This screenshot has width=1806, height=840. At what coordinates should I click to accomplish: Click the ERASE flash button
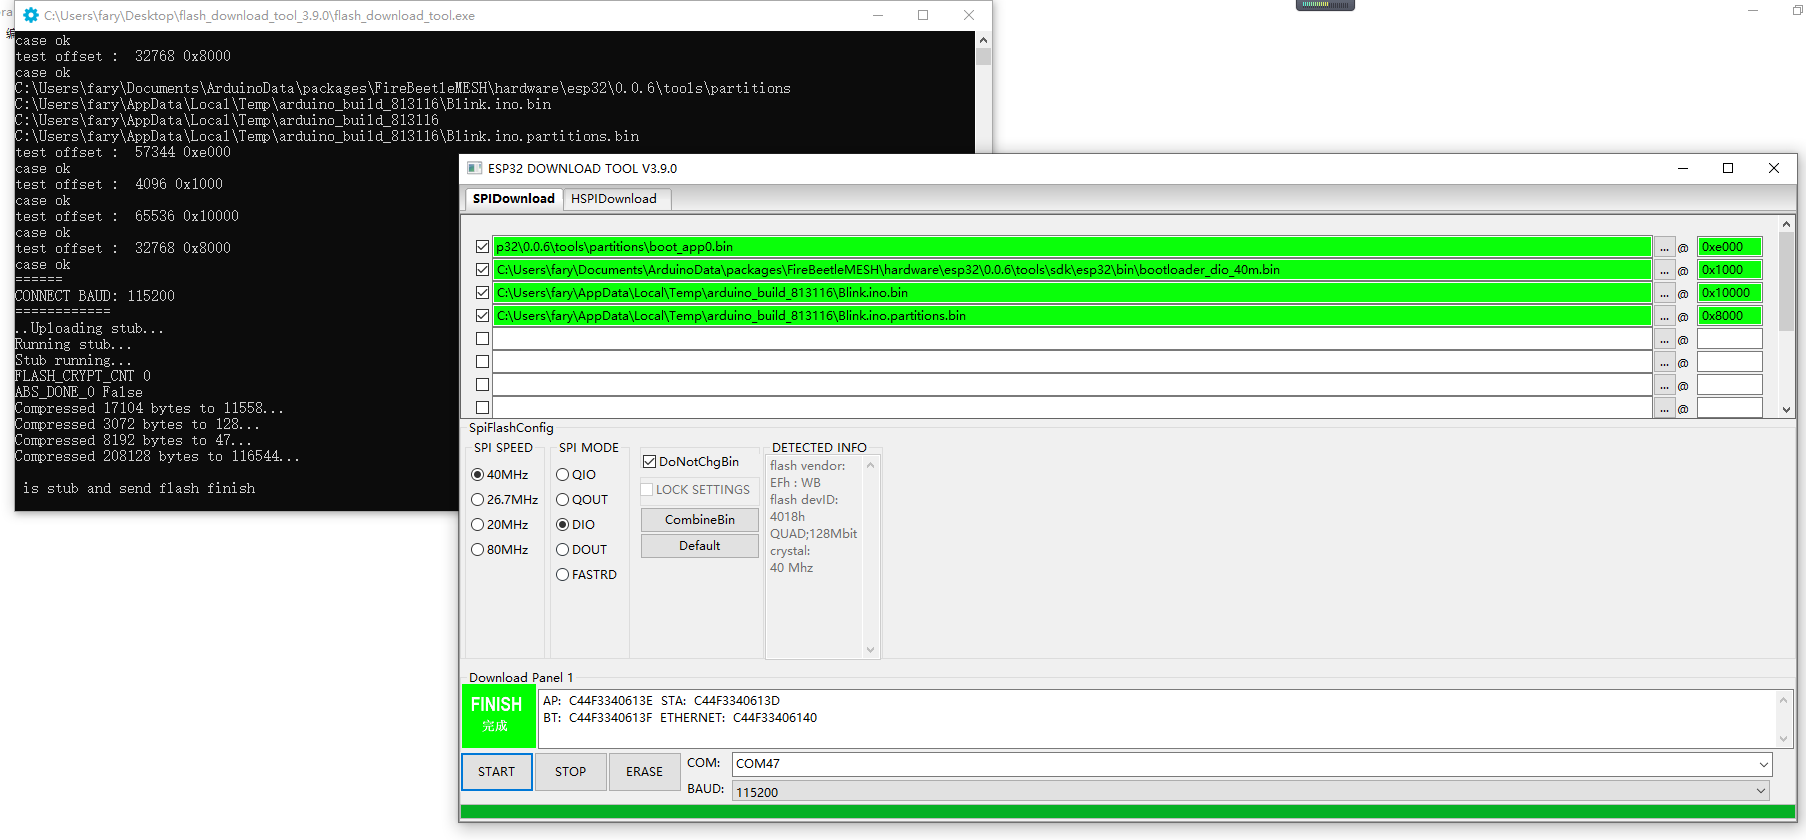pyautogui.click(x=645, y=772)
